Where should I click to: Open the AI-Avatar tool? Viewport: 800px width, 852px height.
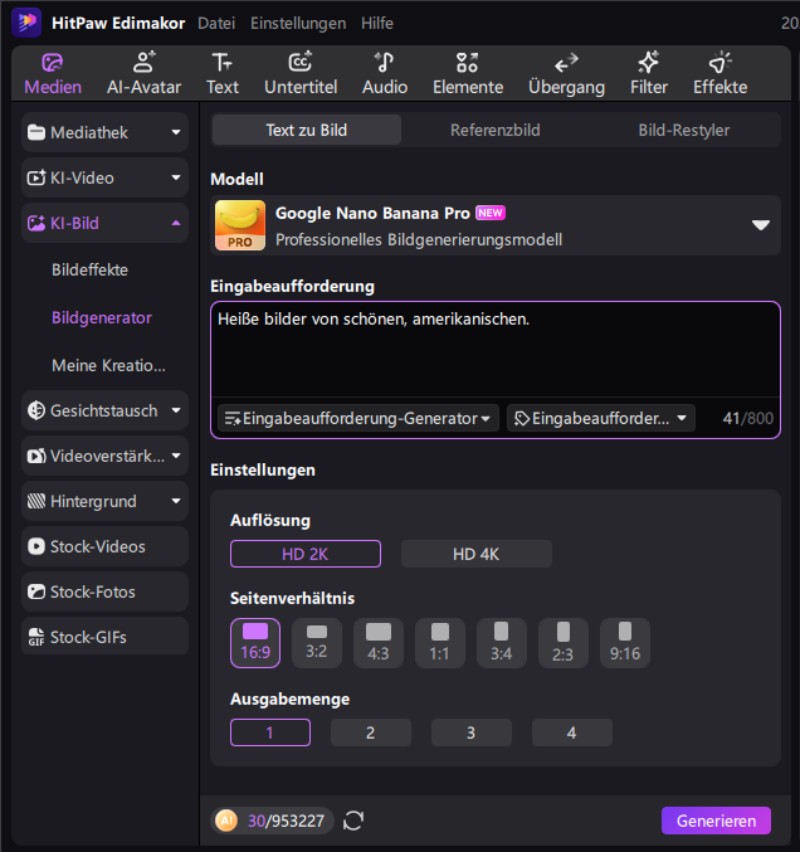pyautogui.click(x=144, y=74)
